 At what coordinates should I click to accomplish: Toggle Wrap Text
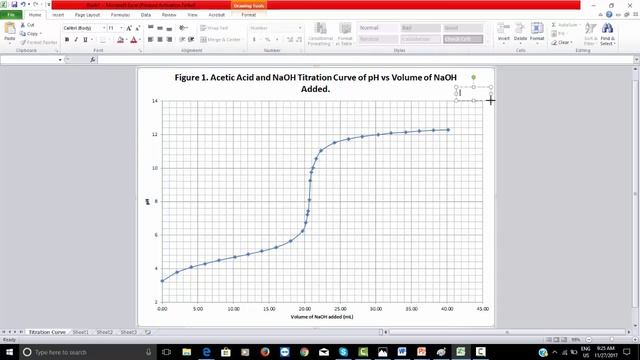click(x=214, y=28)
